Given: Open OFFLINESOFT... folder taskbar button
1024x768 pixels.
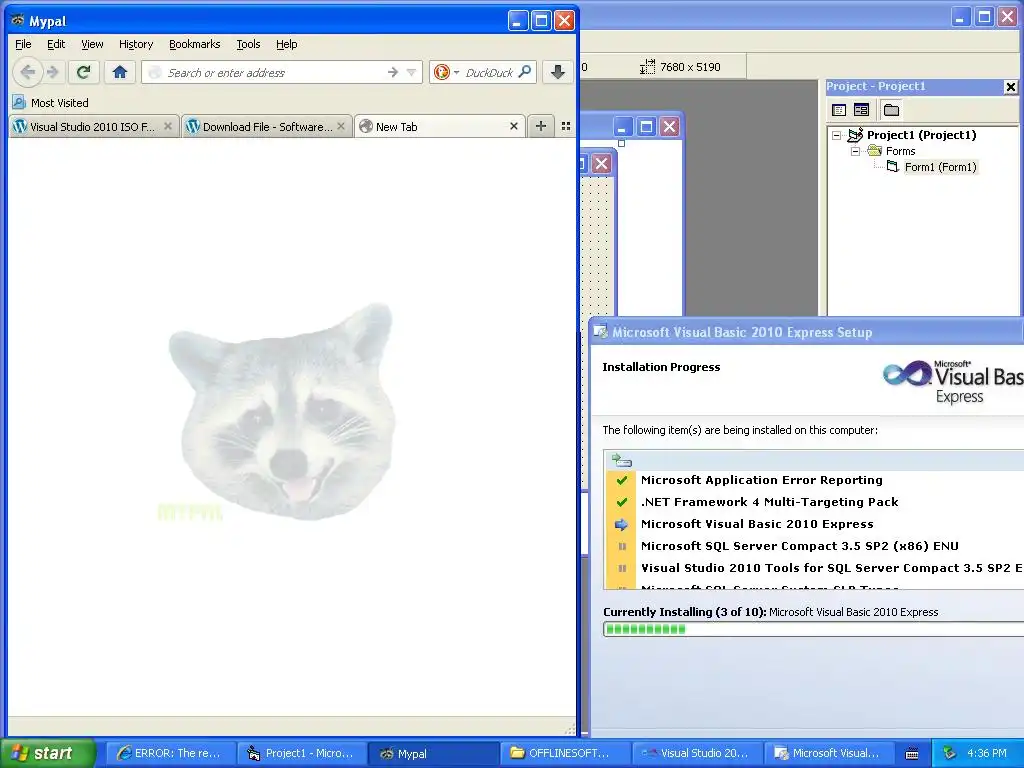Looking at the screenshot, I should tap(564, 753).
